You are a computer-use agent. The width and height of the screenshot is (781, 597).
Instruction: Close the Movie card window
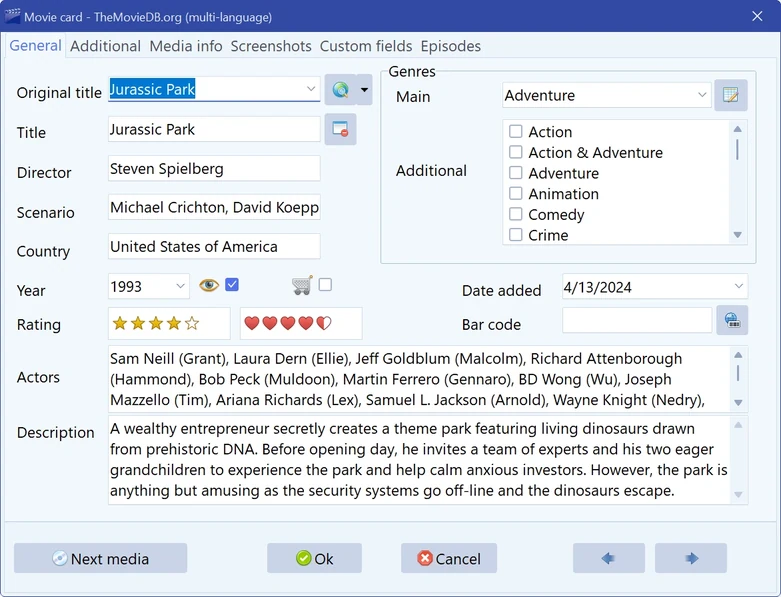pos(757,16)
